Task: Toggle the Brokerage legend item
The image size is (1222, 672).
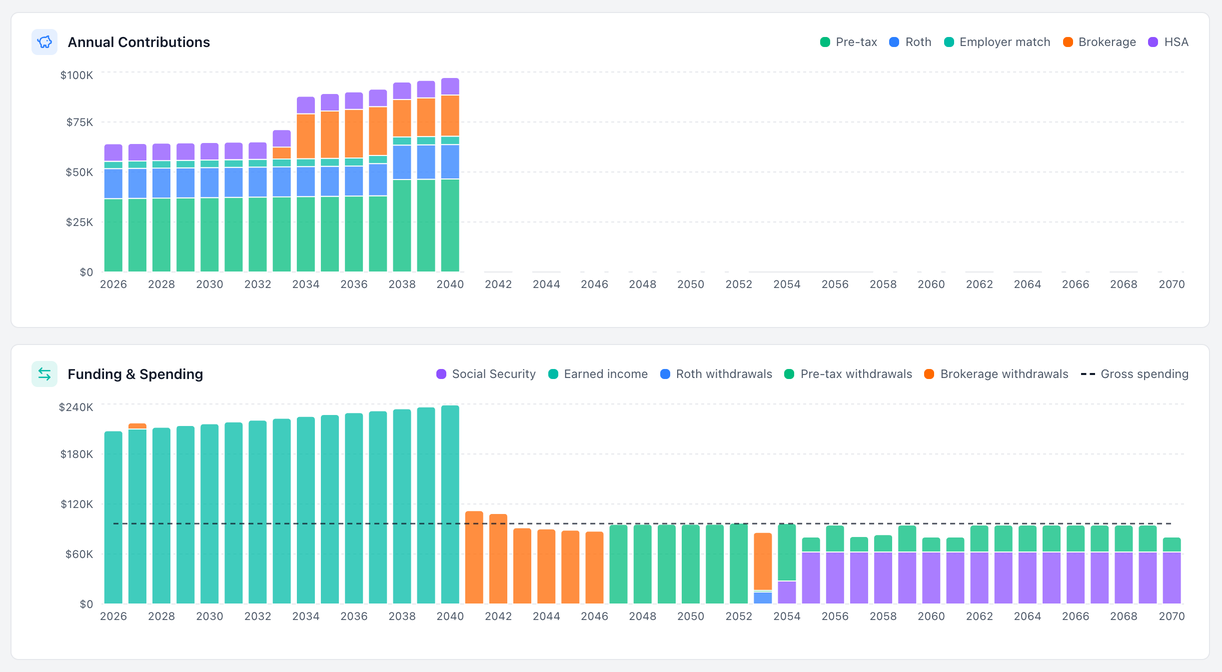Action: [1099, 42]
